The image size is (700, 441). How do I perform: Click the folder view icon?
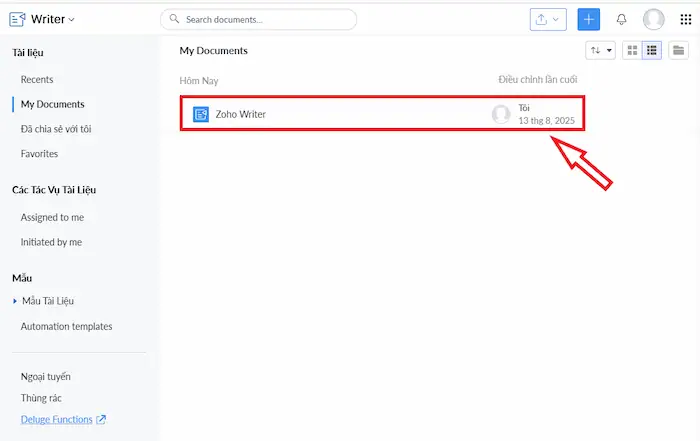point(679,50)
